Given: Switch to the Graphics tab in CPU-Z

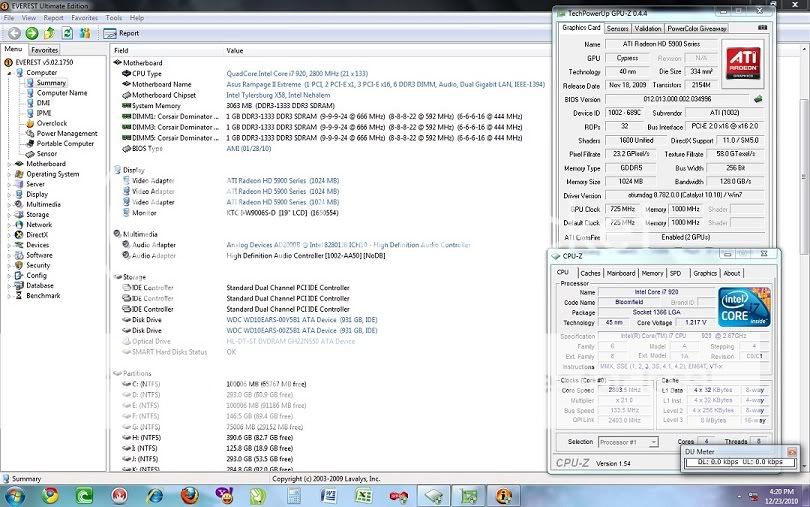Looking at the screenshot, I should [x=705, y=273].
